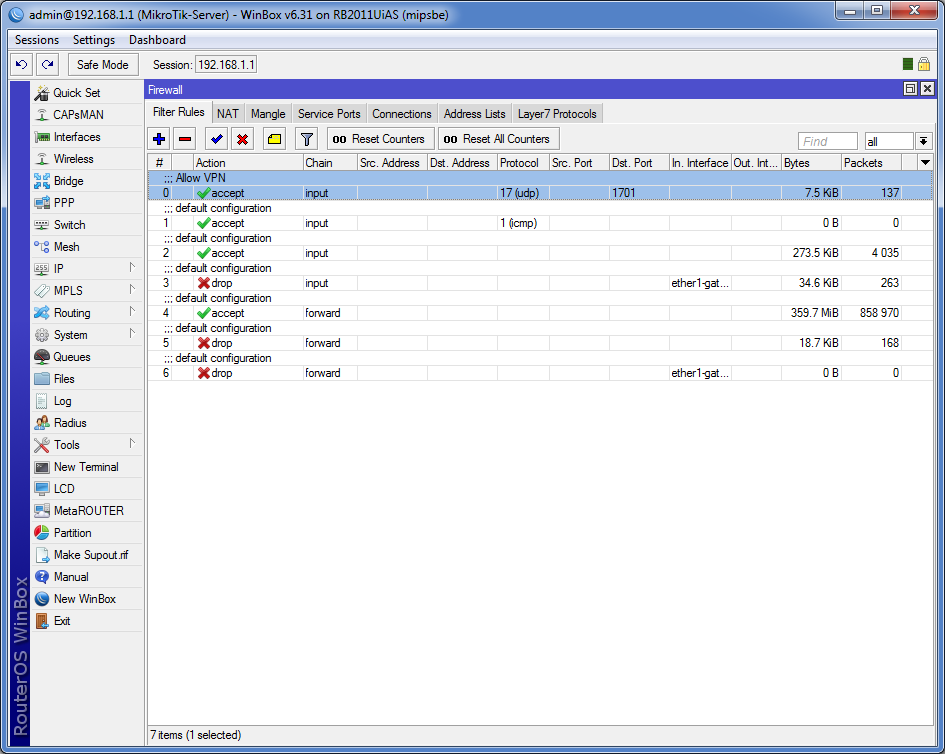Click the Find search field
The height and width of the screenshot is (754, 945).
point(827,141)
